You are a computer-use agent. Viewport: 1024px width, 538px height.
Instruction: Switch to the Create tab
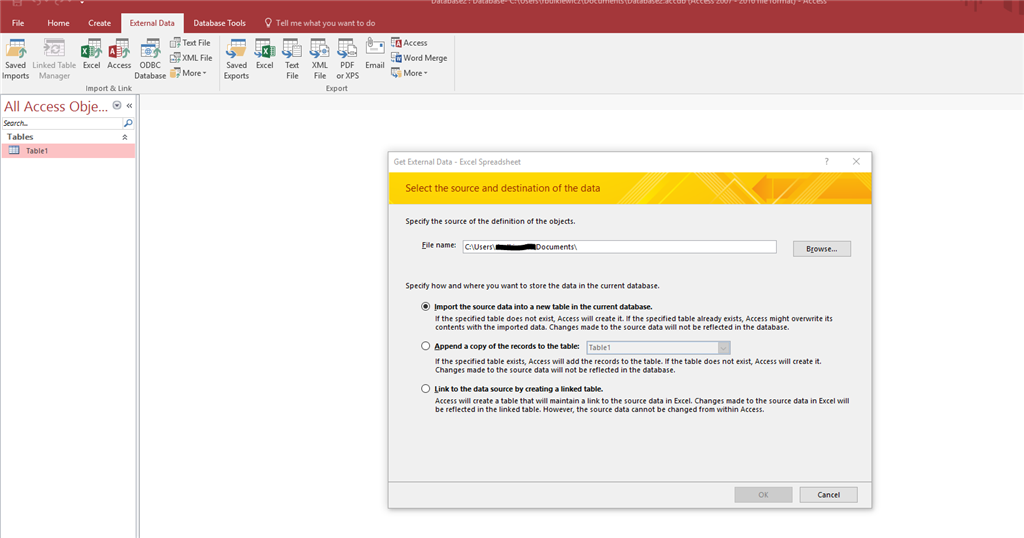point(99,23)
